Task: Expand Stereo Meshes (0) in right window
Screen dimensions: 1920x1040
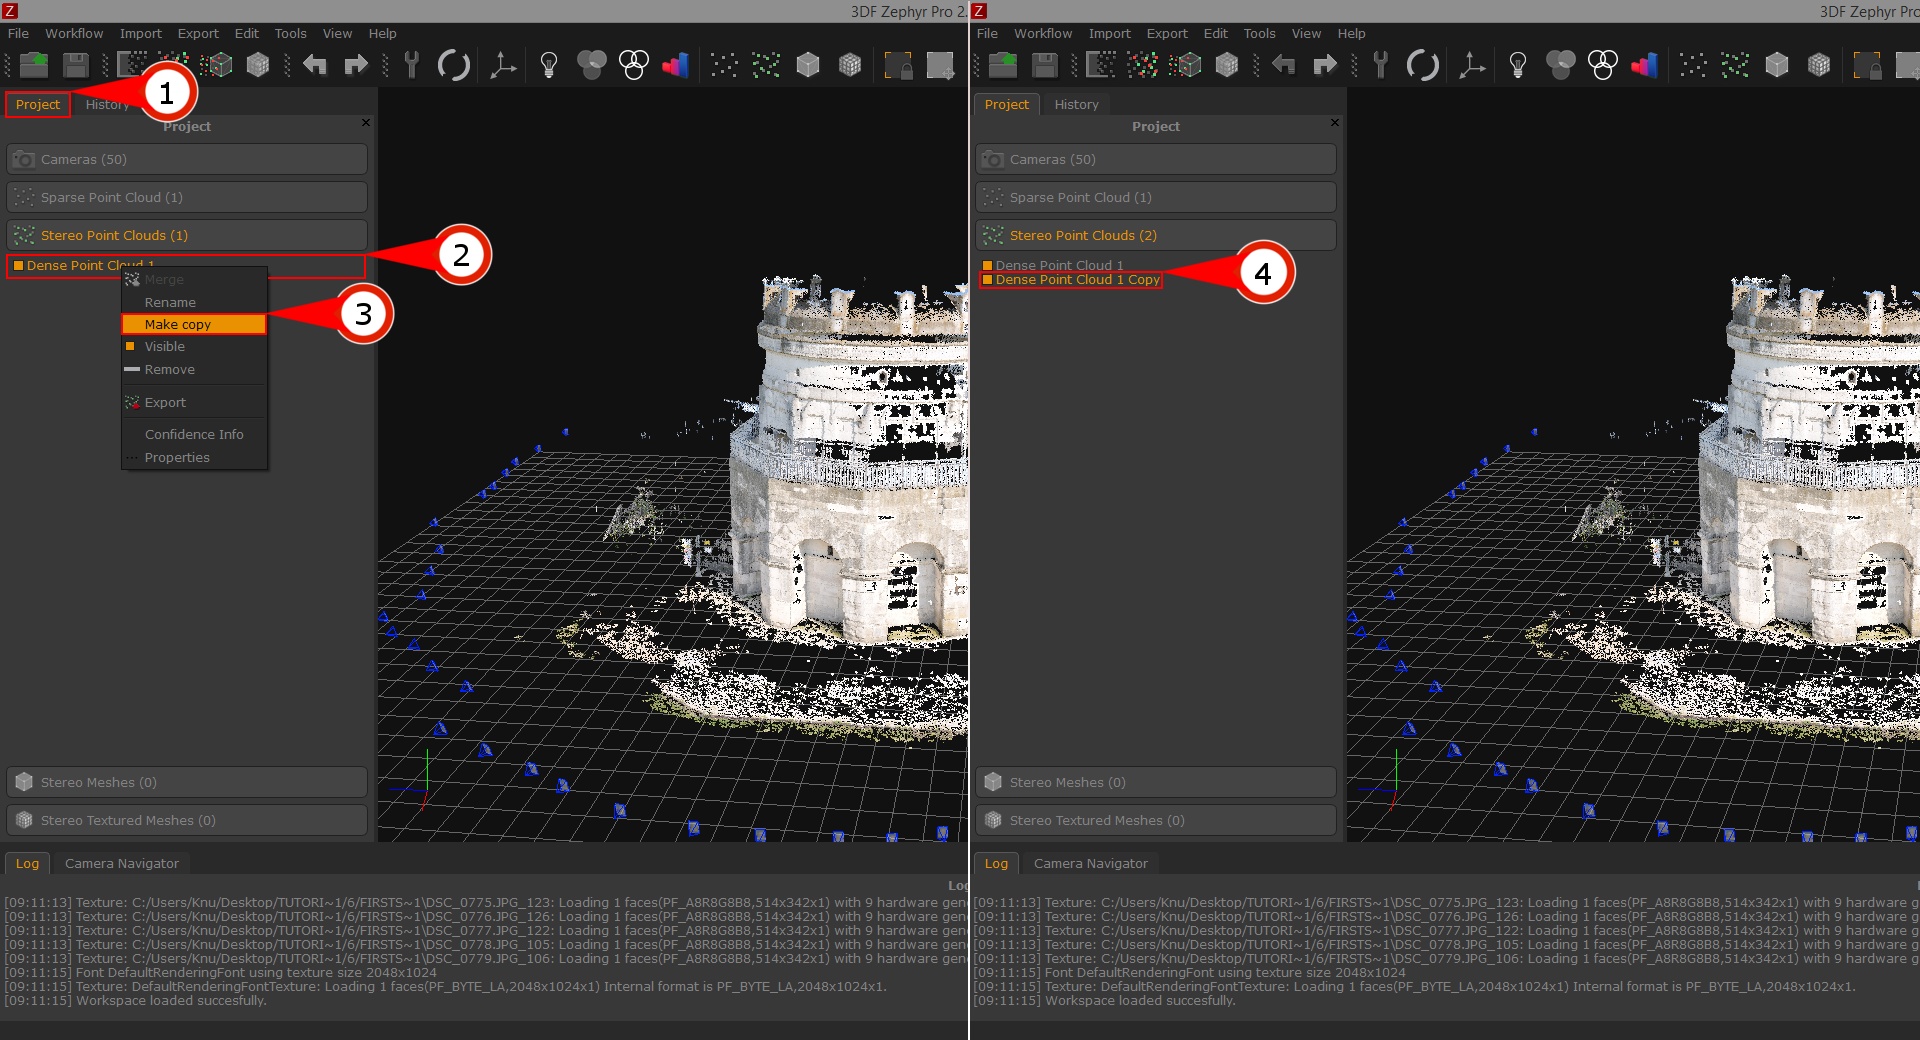Action: [x=1156, y=782]
